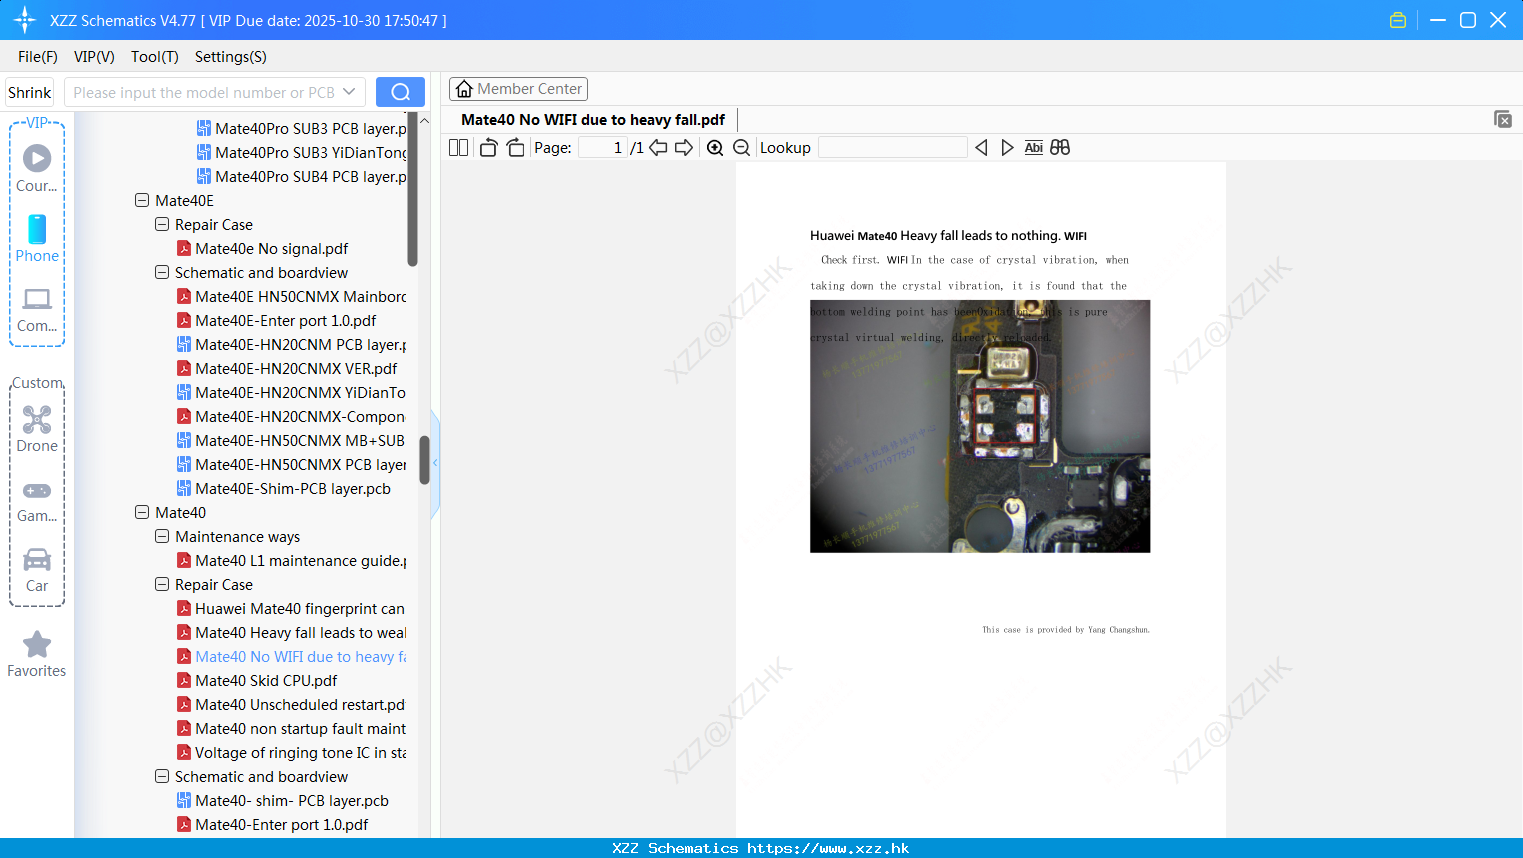Open the model number dropdown arrow
This screenshot has width=1523, height=858.
[x=349, y=92]
